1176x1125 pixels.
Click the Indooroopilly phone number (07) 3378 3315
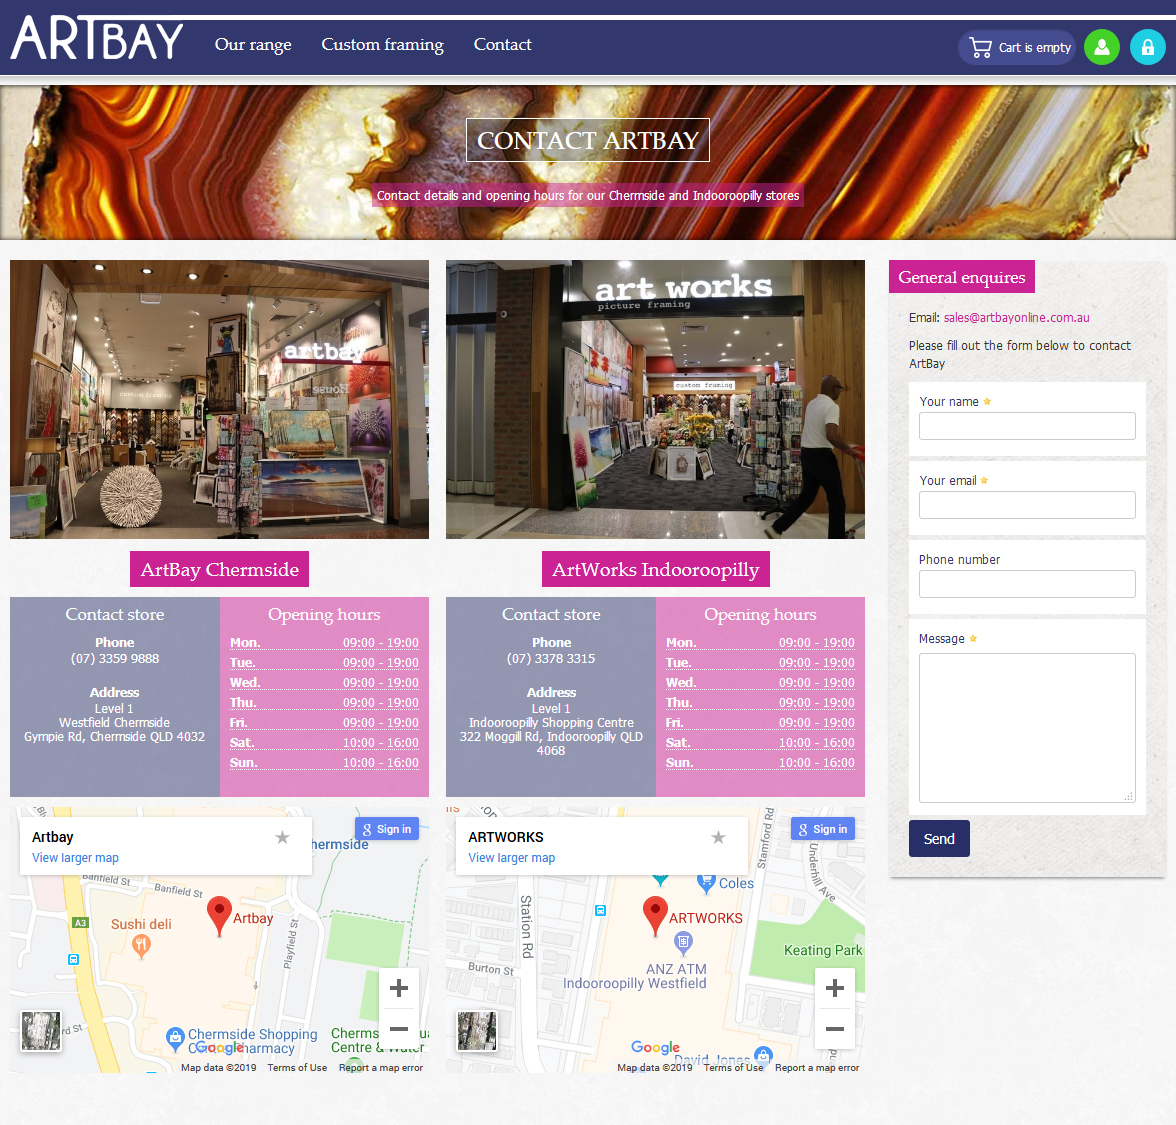pyautogui.click(x=551, y=658)
